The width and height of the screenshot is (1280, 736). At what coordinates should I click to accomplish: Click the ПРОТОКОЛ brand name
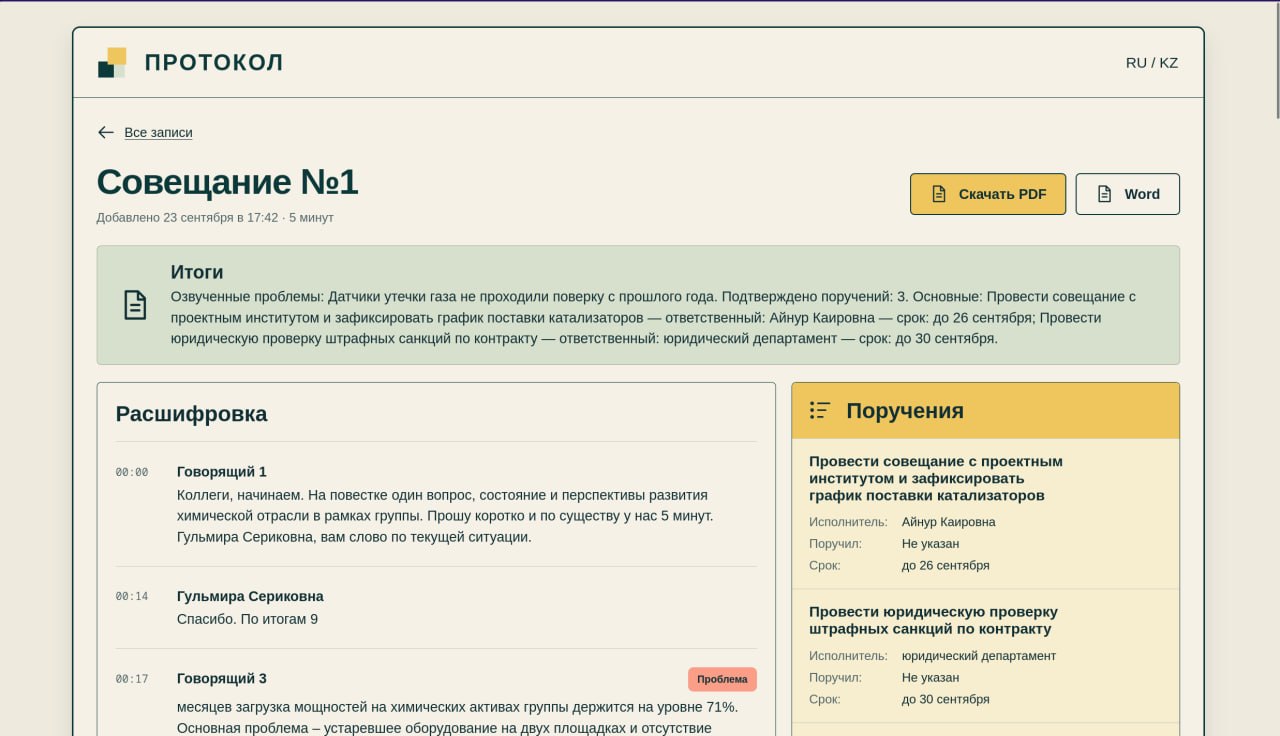tap(214, 62)
